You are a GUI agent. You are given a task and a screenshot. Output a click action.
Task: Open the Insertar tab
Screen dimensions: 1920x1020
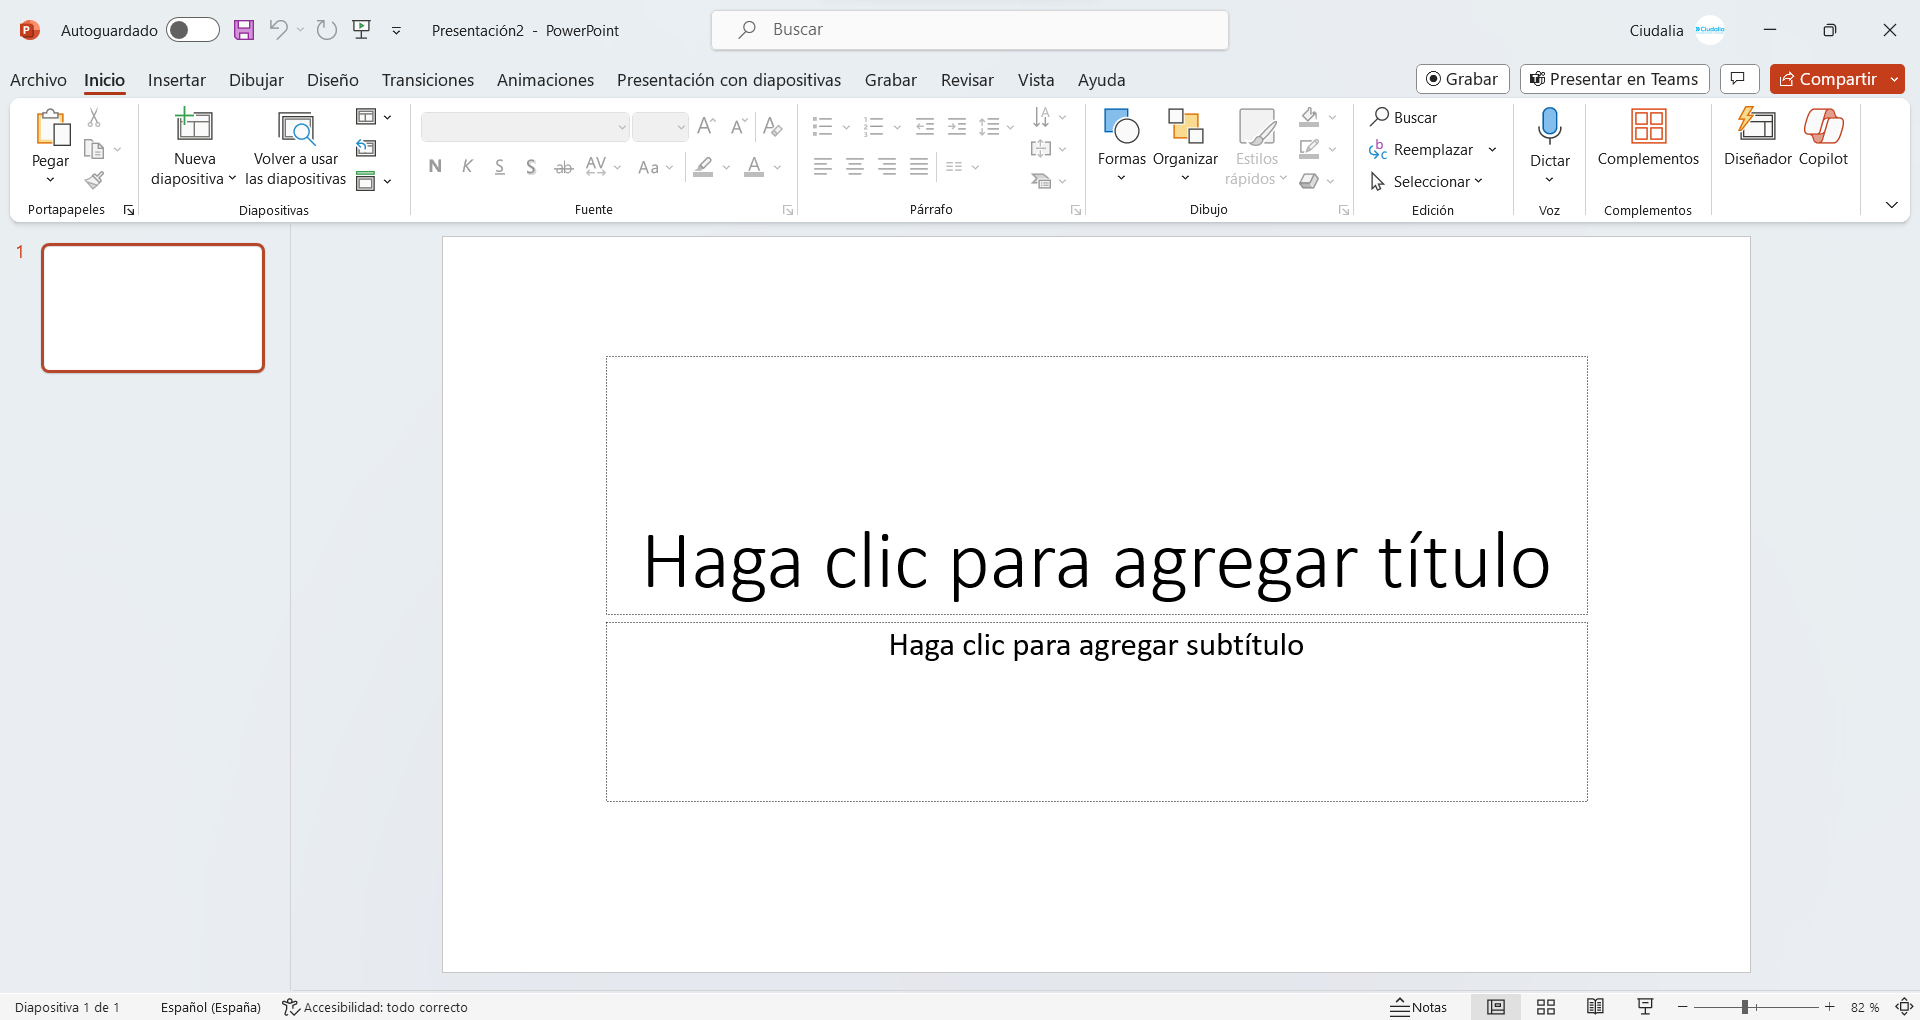point(176,80)
